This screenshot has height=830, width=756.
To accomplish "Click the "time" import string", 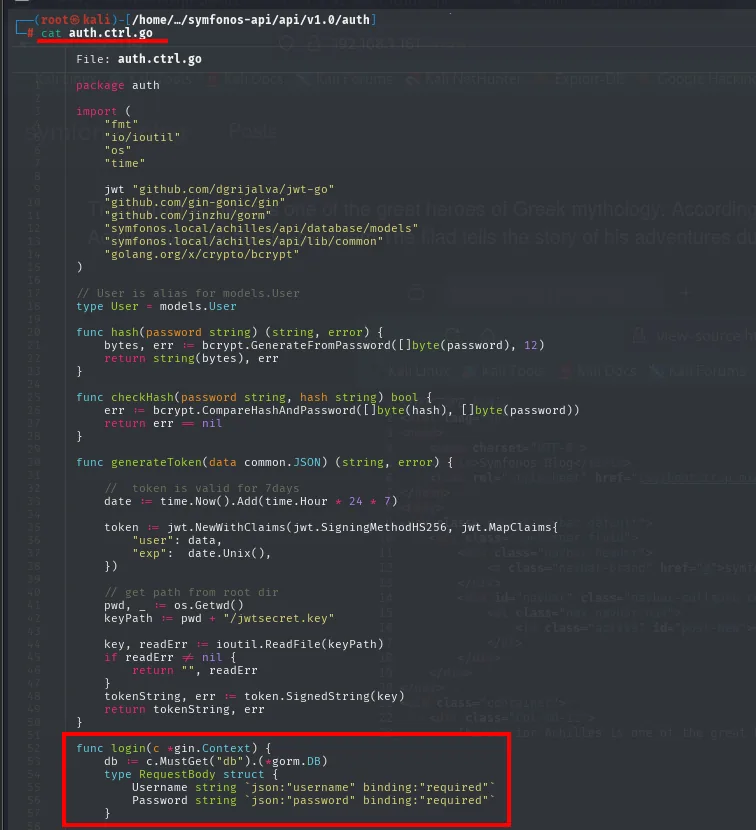I will coord(124,163).
